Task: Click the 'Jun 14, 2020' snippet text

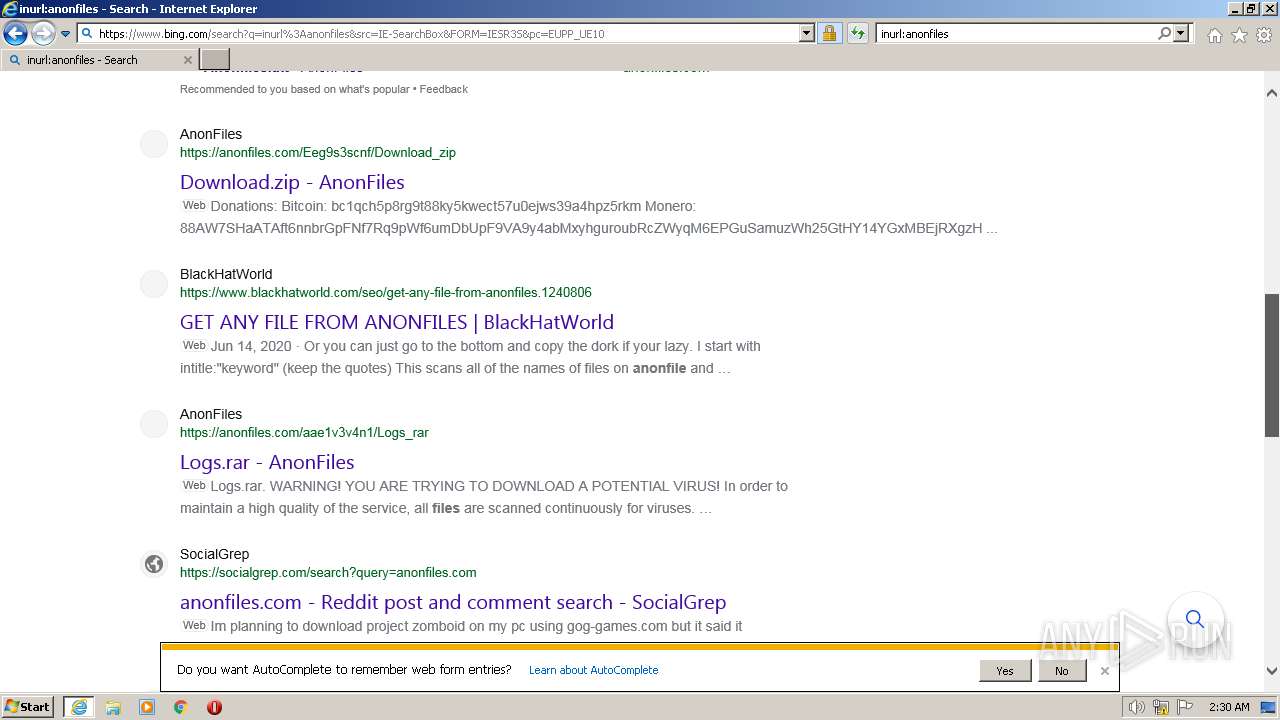Action: (251, 346)
